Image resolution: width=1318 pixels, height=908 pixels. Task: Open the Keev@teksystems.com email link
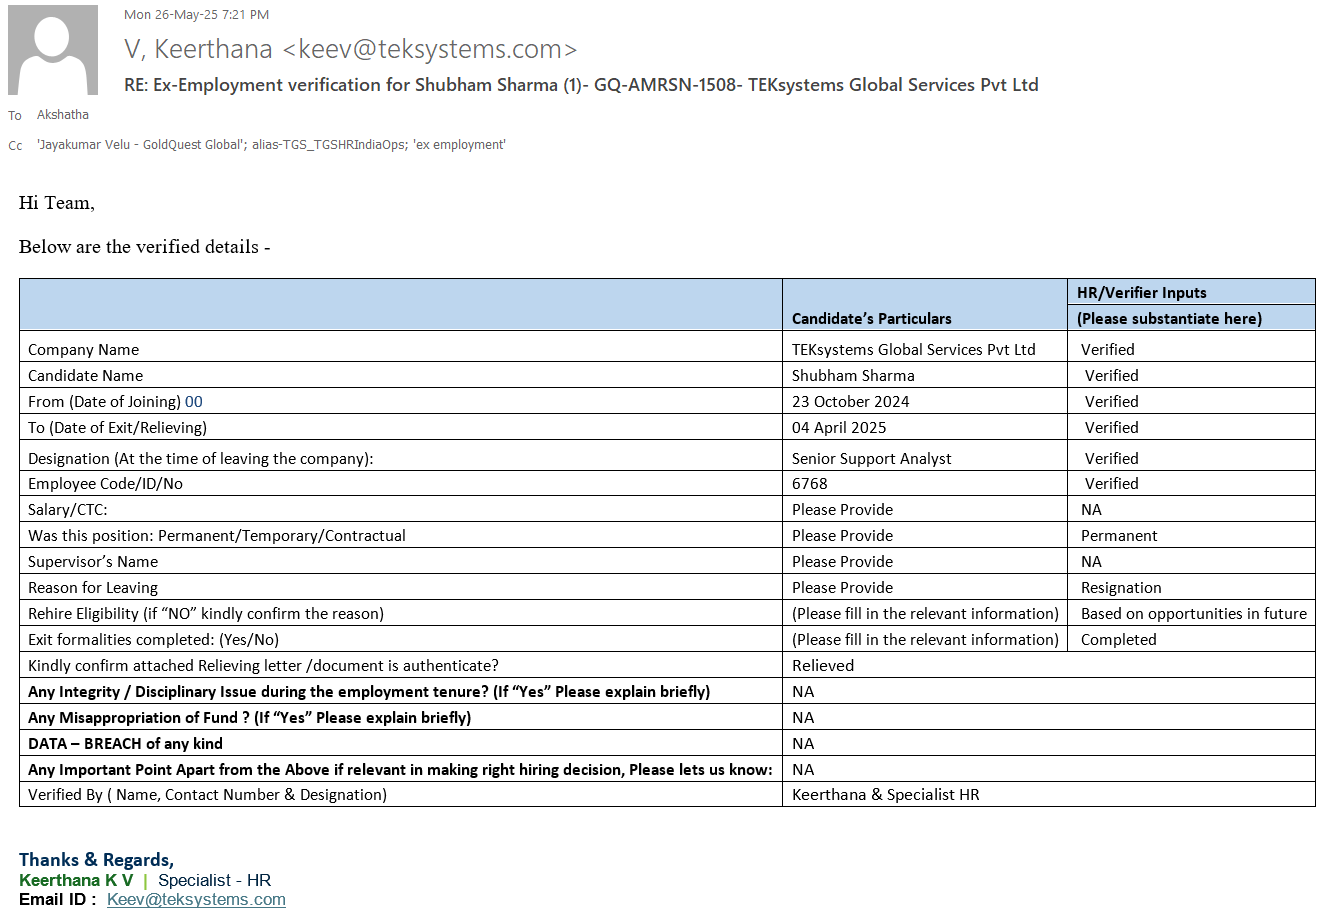pyautogui.click(x=196, y=899)
